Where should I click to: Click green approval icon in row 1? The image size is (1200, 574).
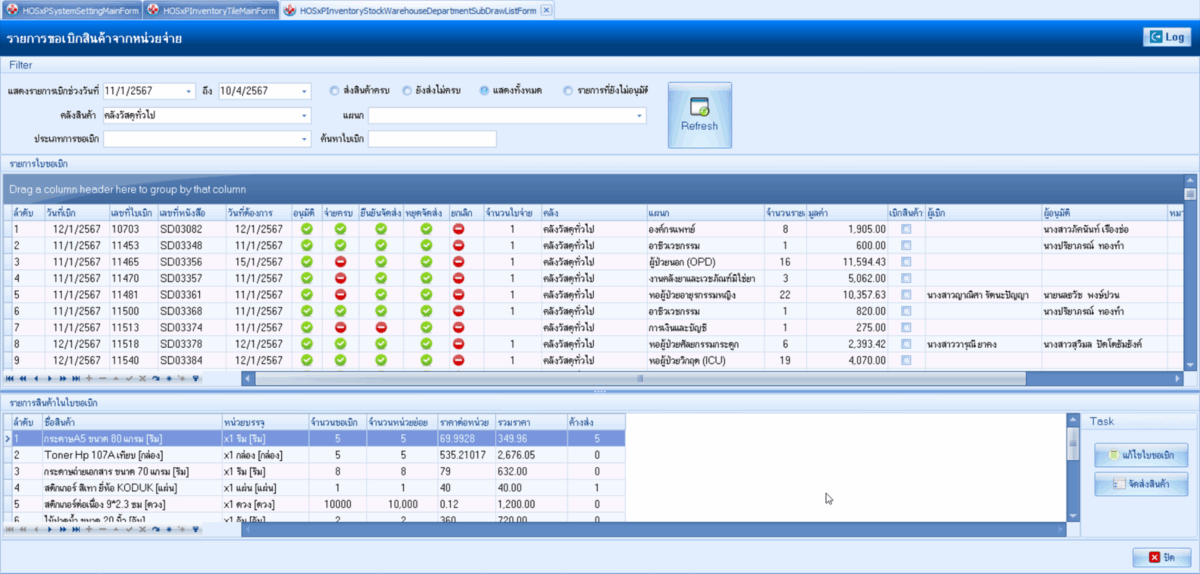307,229
